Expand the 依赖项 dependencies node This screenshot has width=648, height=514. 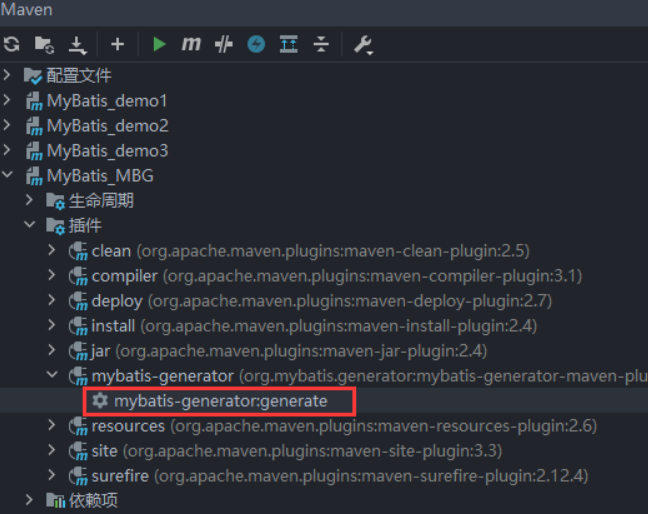pos(30,500)
